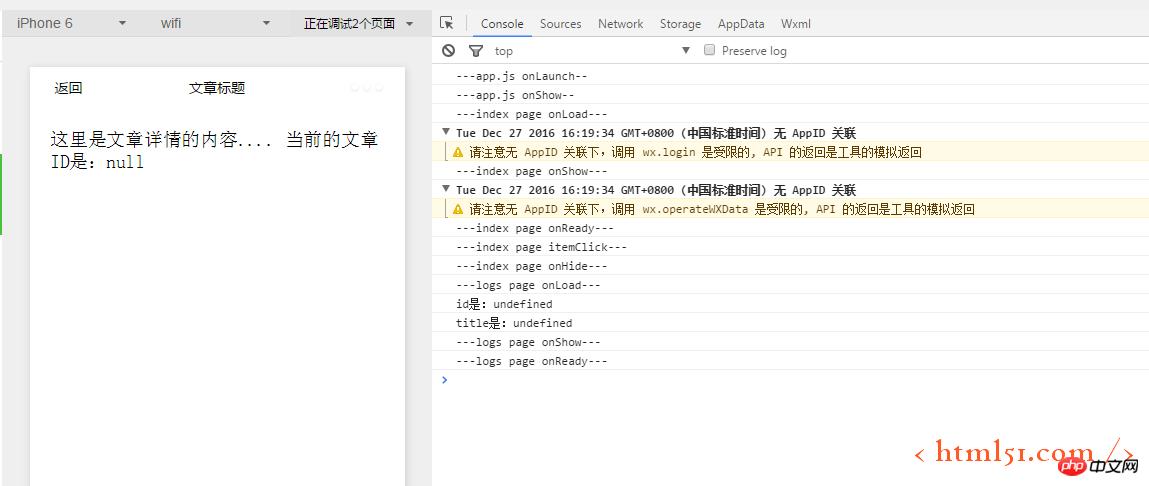Open the 正在调试2个页面 dropdown
1149x486 pixels.
[358, 23]
